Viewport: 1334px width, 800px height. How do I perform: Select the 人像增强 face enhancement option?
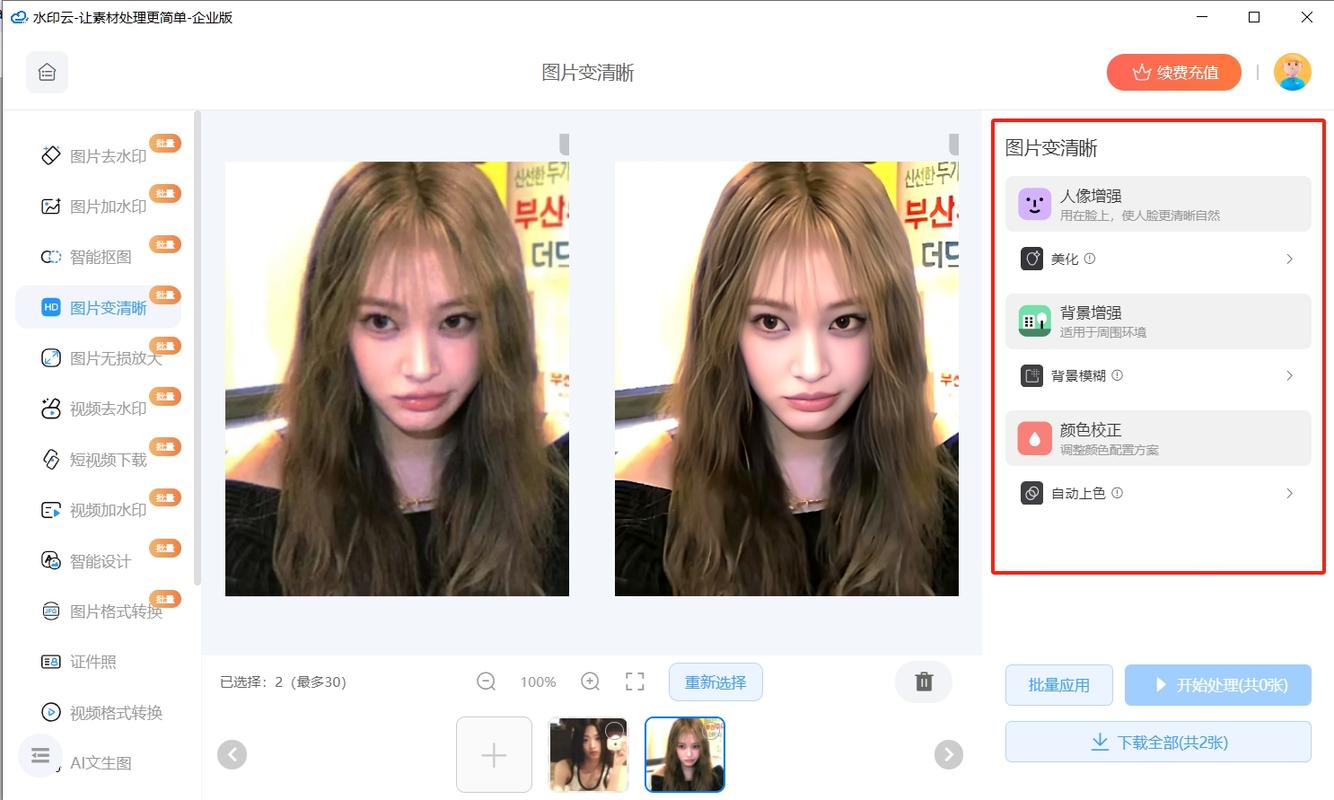(x=1157, y=204)
